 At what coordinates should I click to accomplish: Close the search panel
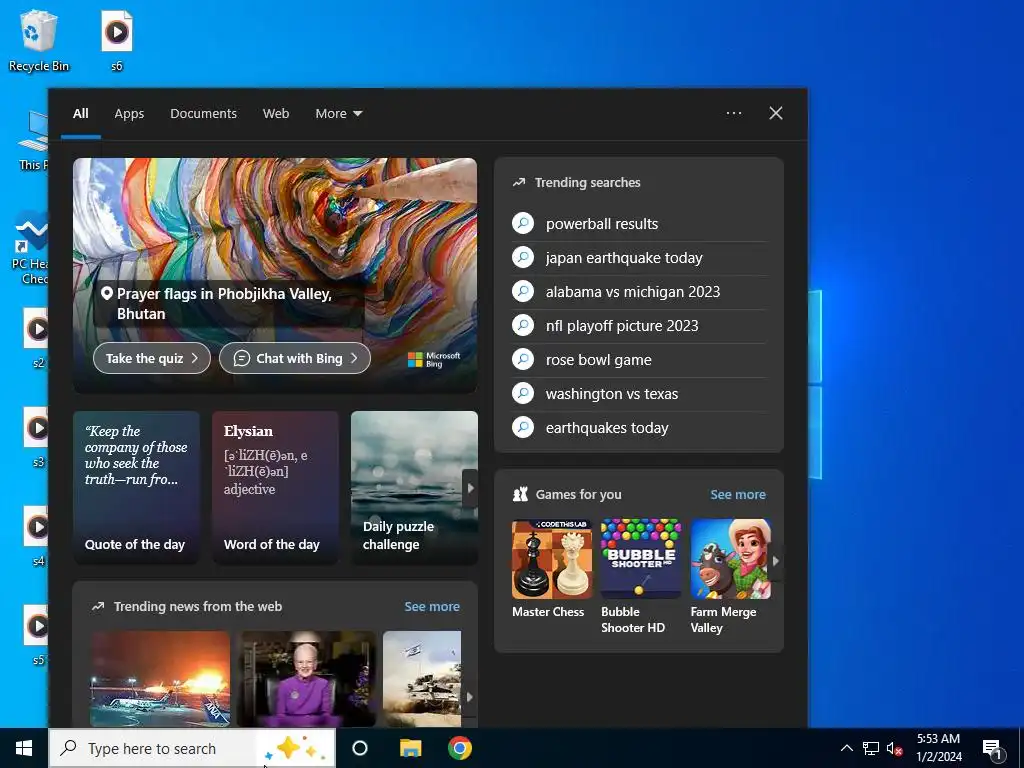(x=776, y=113)
